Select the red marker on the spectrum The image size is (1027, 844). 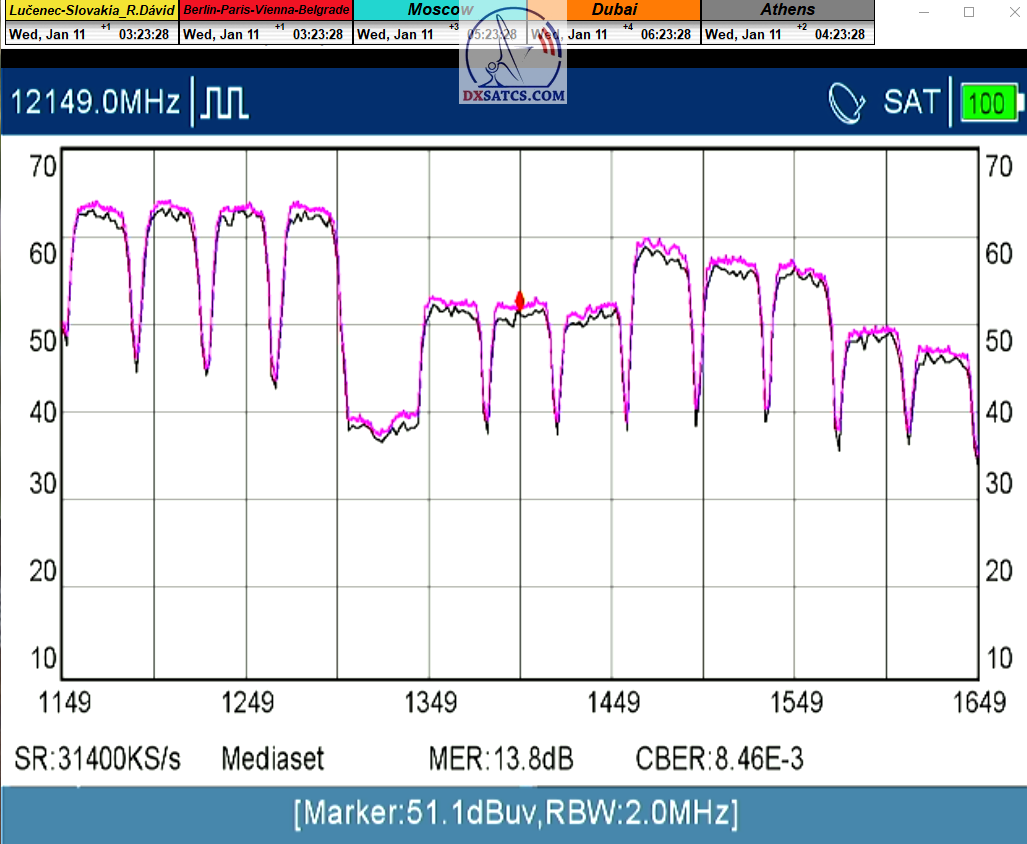520,299
